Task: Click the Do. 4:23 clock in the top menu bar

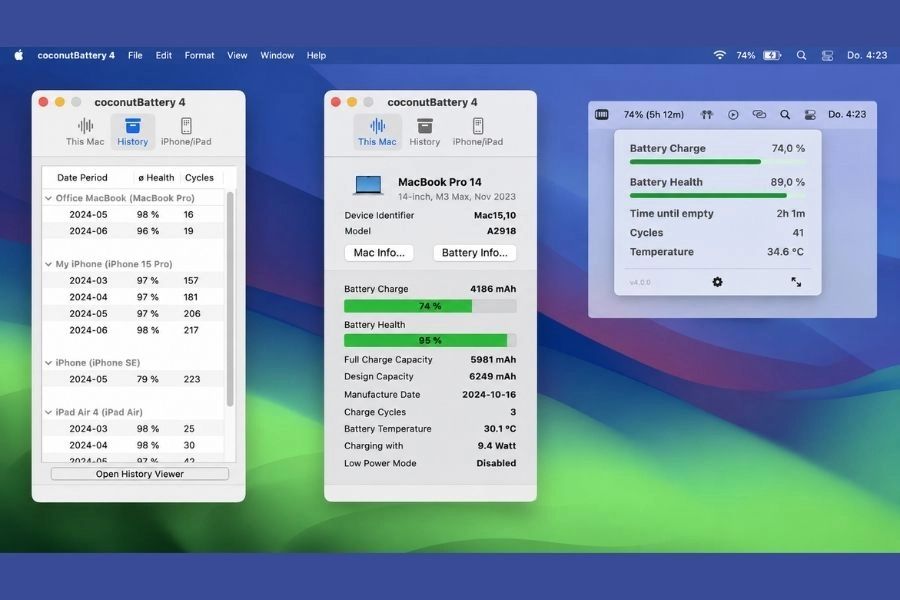Action: click(x=867, y=55)
